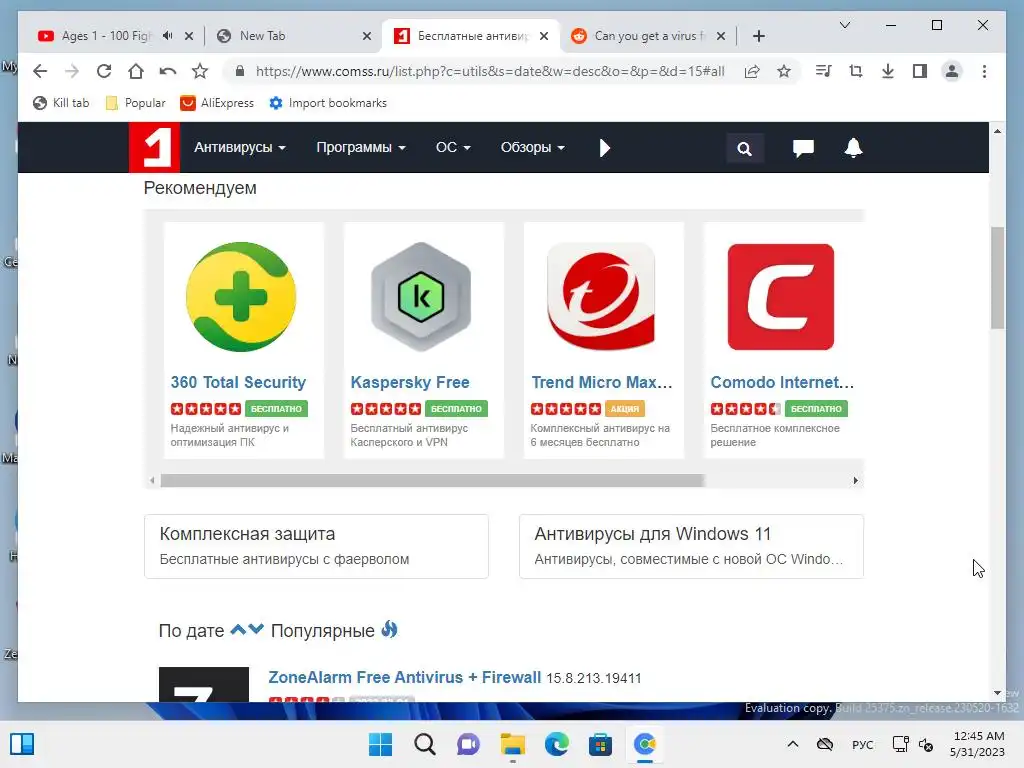Close the Can you get a virus tab
The width and height of the screenshot is (1024, 768).
[x=721, y=36]
